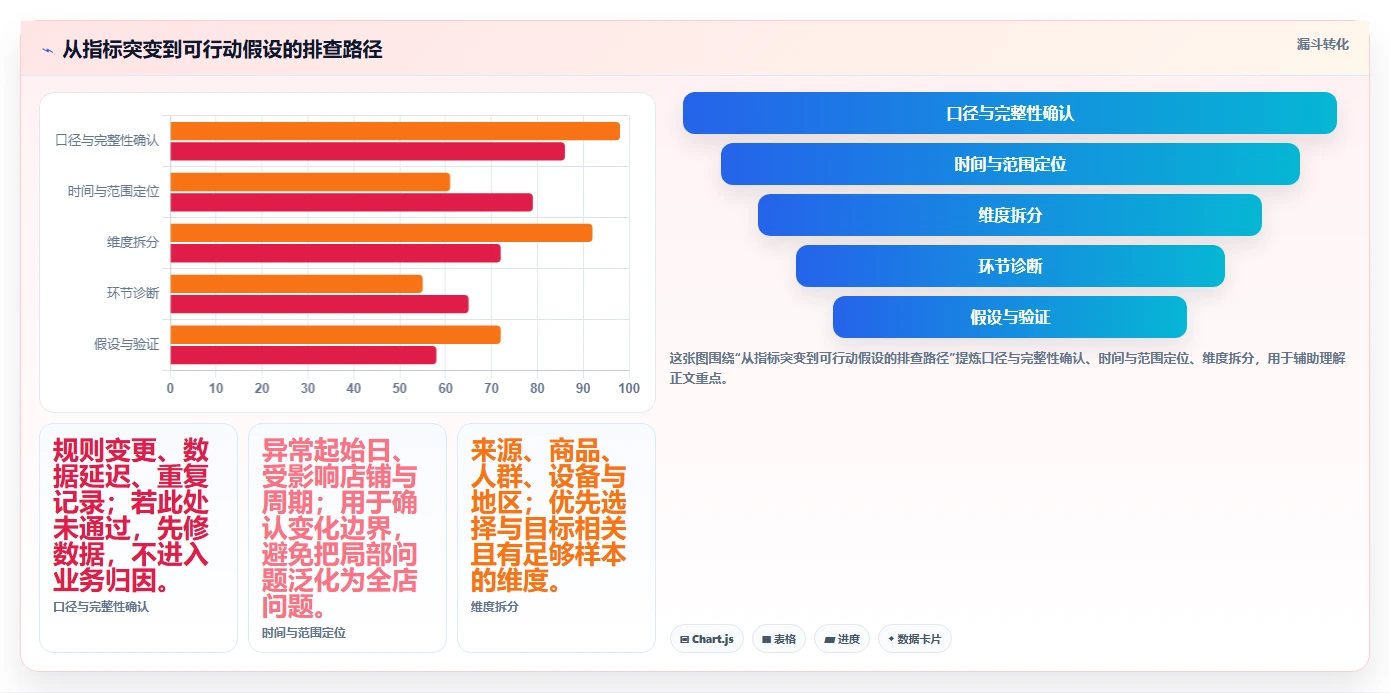Click the small caption 时间与范围定位 under the pink card text
Viewport: 1390px width, 693px height.
click(x=304, y=633)
